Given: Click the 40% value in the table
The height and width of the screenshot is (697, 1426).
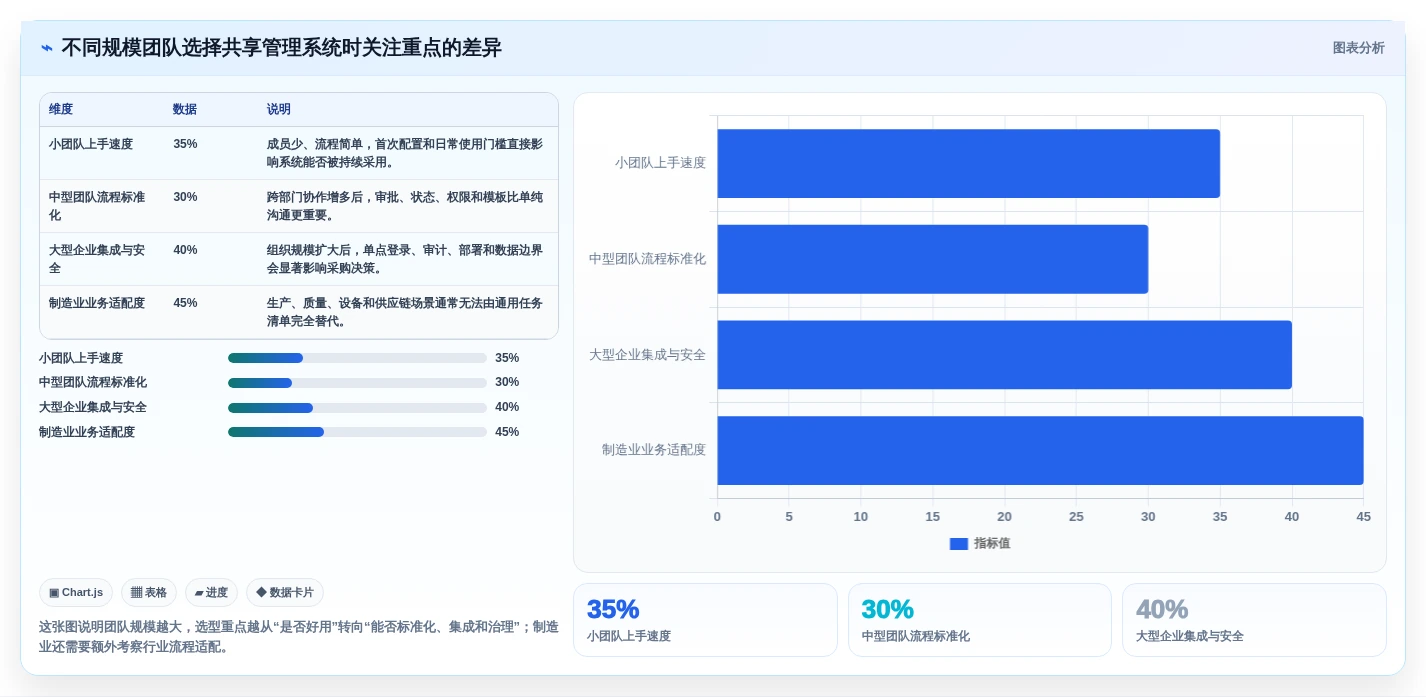Looking at the screenshot, I should tap(185, 250).
